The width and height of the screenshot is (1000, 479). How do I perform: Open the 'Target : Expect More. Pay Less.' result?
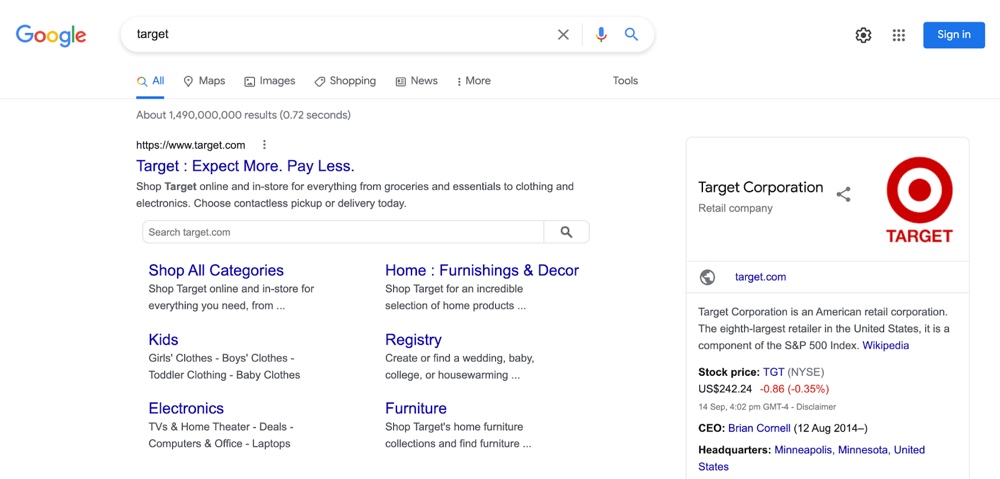click(x=245, y=166)
